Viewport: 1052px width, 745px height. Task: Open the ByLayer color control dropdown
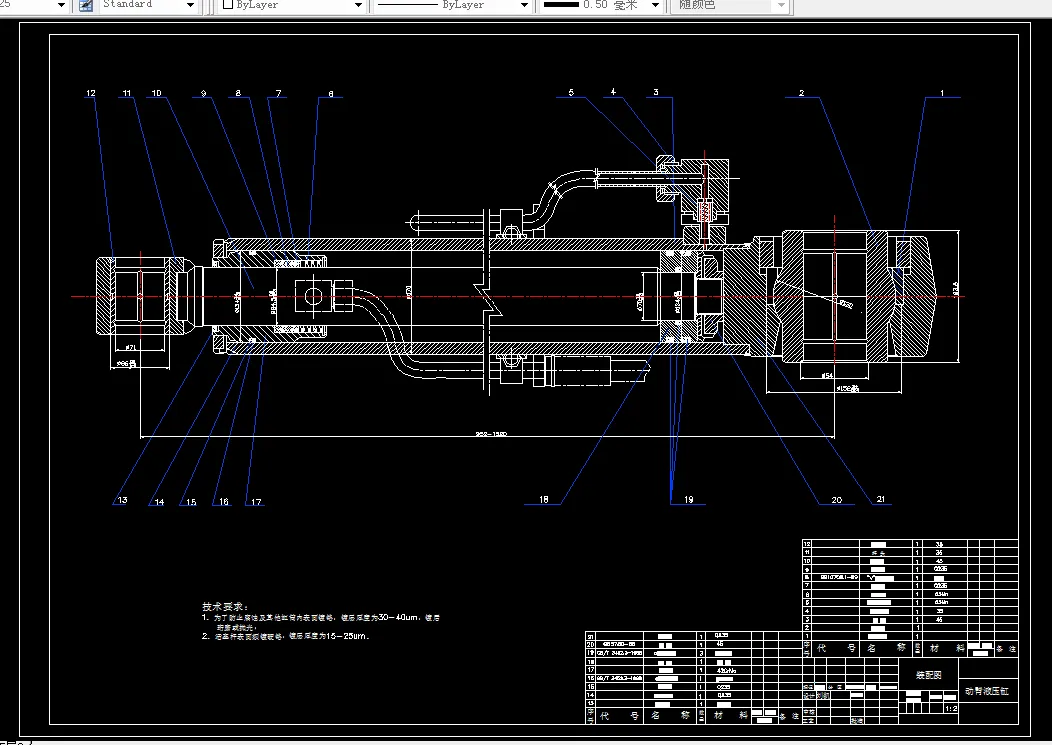293,5
